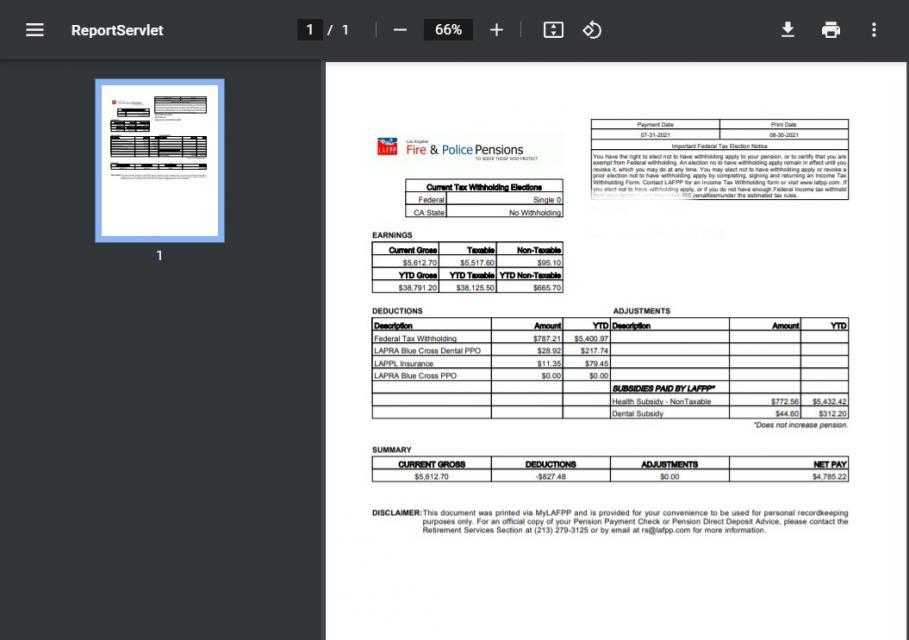The width and height of the screenshot is (909, 640).
Task: Click the Federal Tax Withholding row
Action: (415, 339)
